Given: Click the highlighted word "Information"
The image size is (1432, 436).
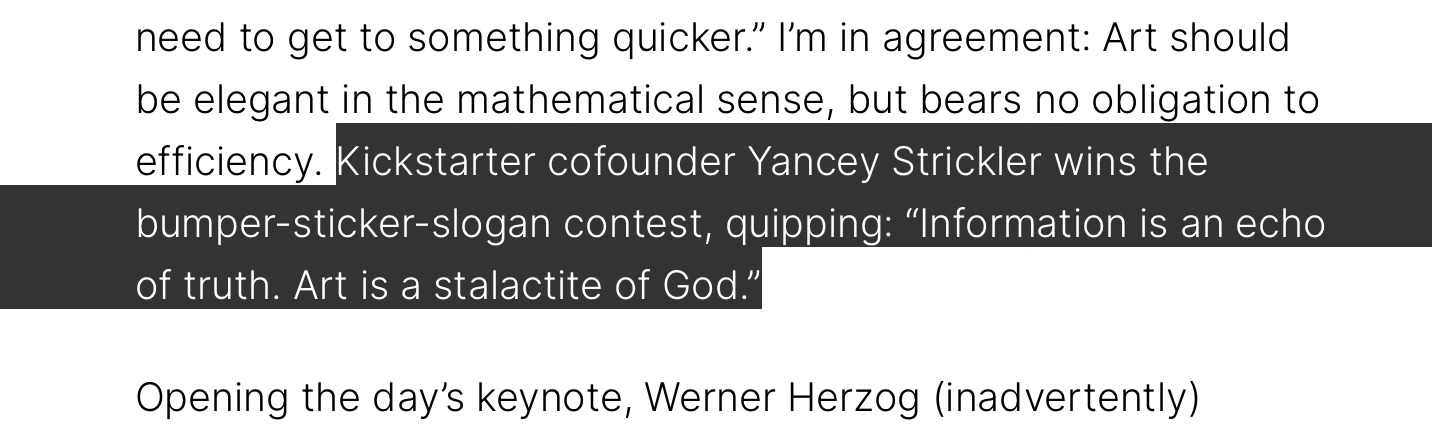Looking at the screenshot, I should tap(1020, 224).
